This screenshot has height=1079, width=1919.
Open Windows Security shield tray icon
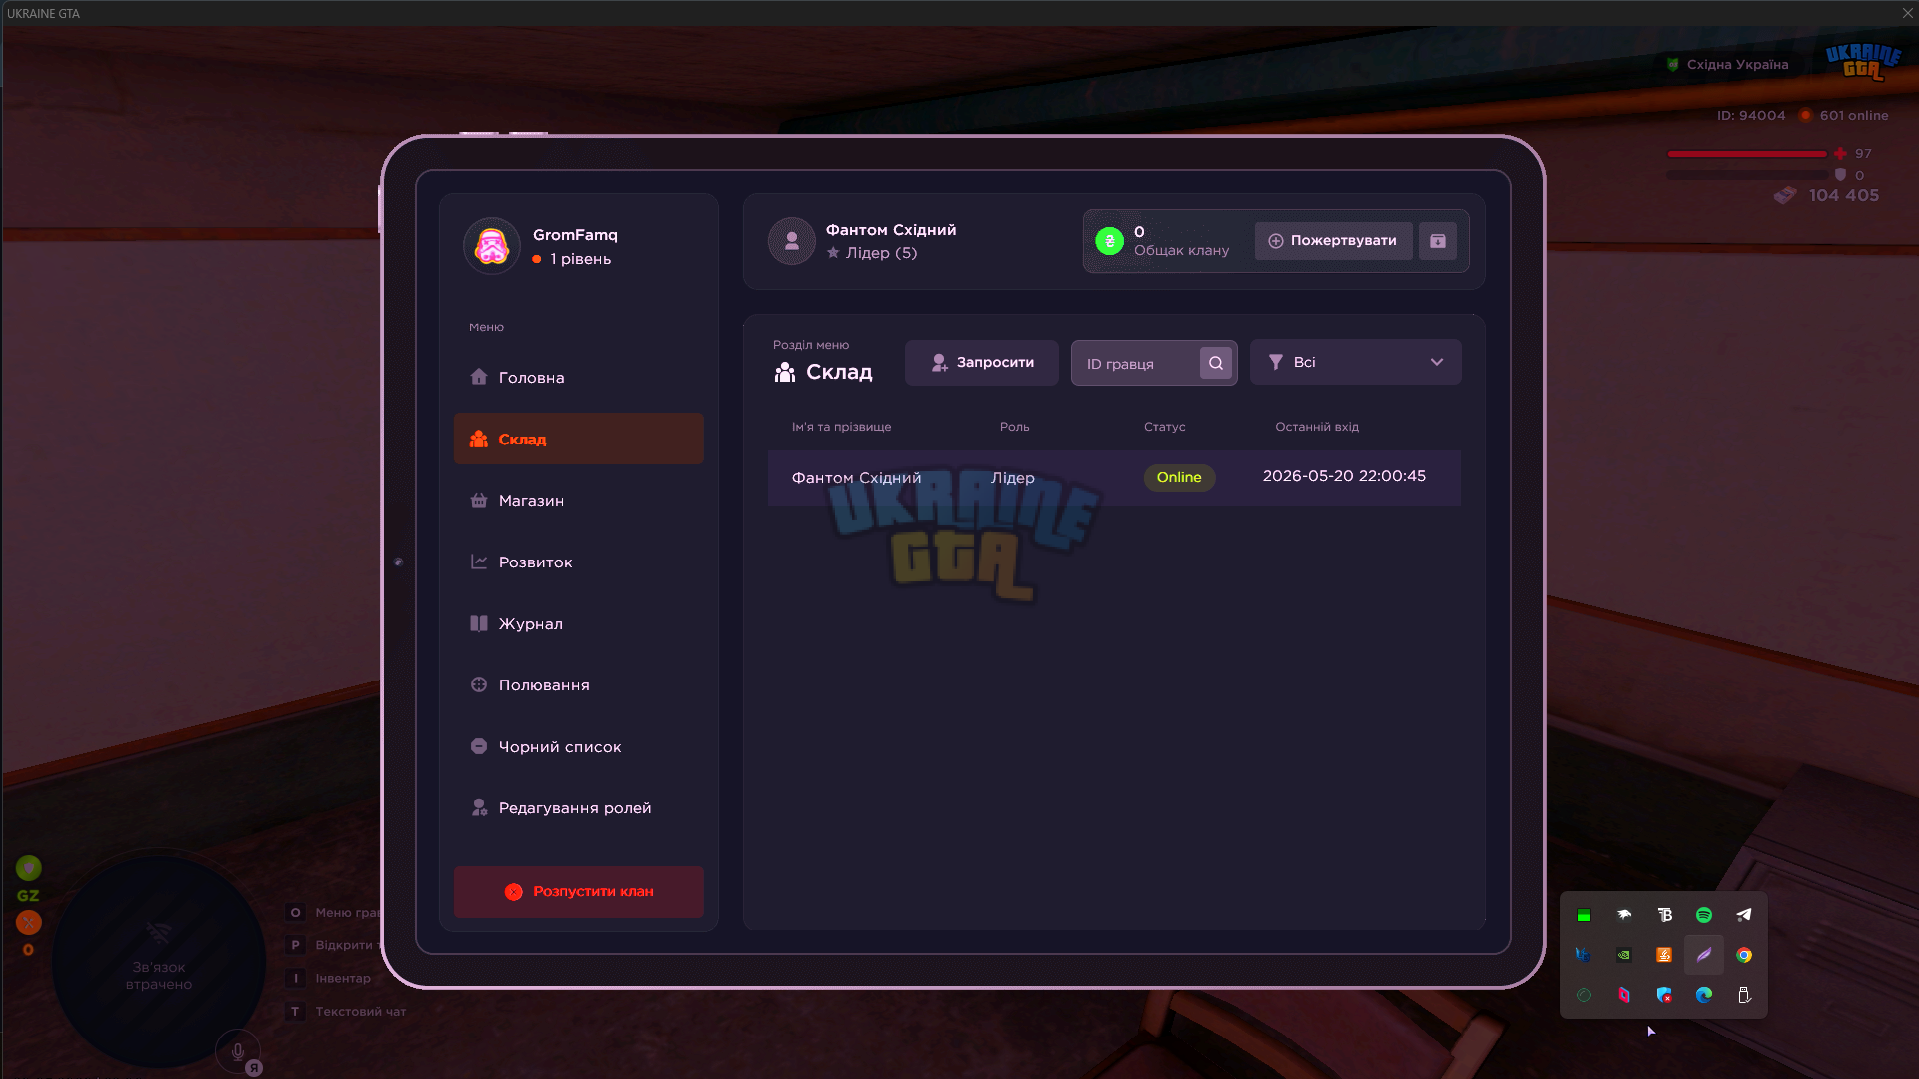[1664, 995]
